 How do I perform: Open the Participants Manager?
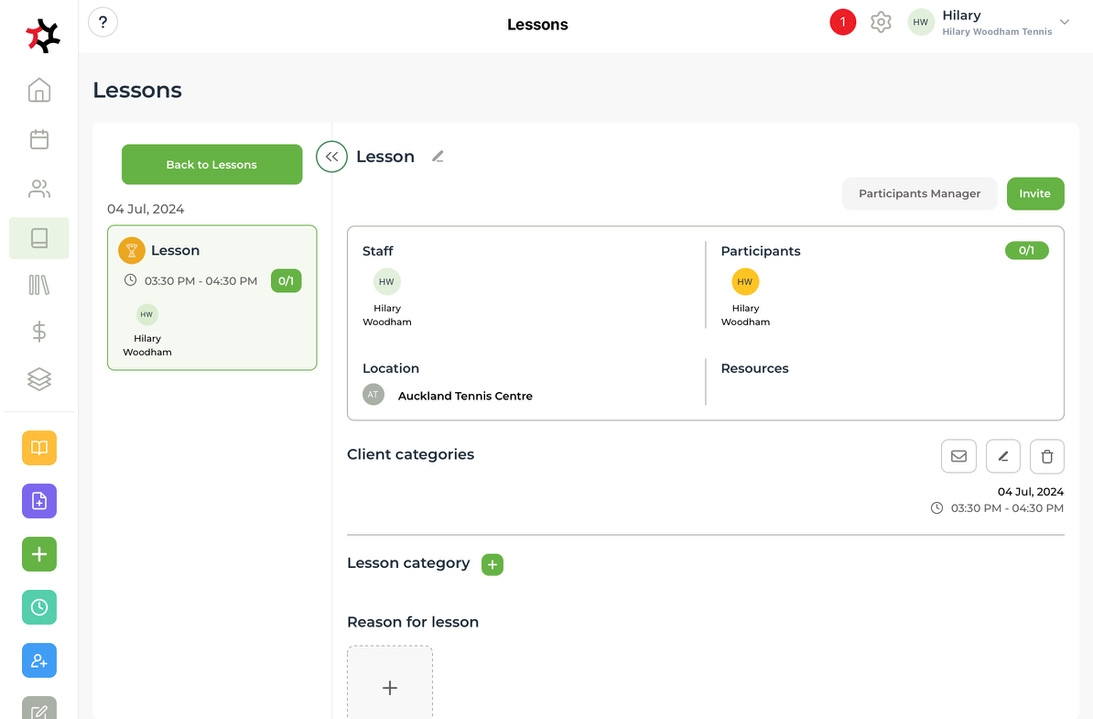click(919, 193)
